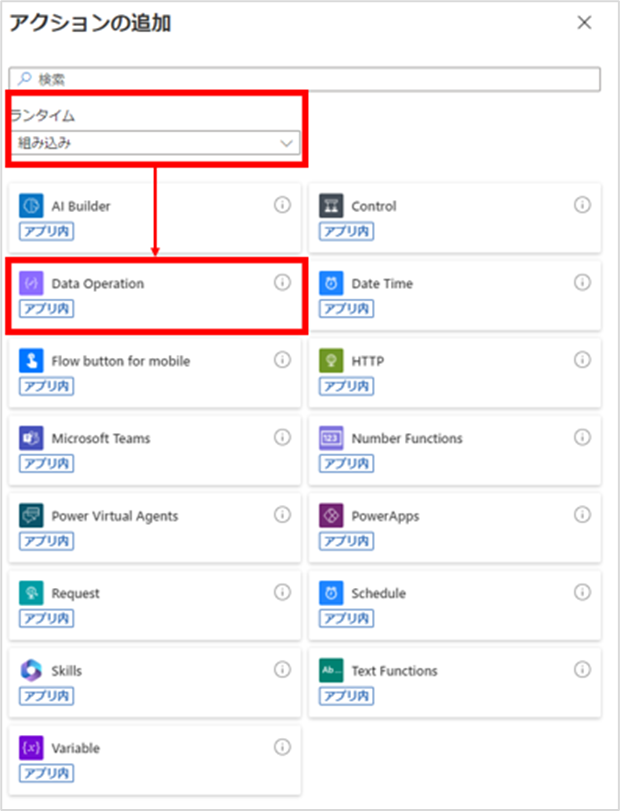
Task: Click the AI Builder connector icon
Action: click(x=31, y=206)
